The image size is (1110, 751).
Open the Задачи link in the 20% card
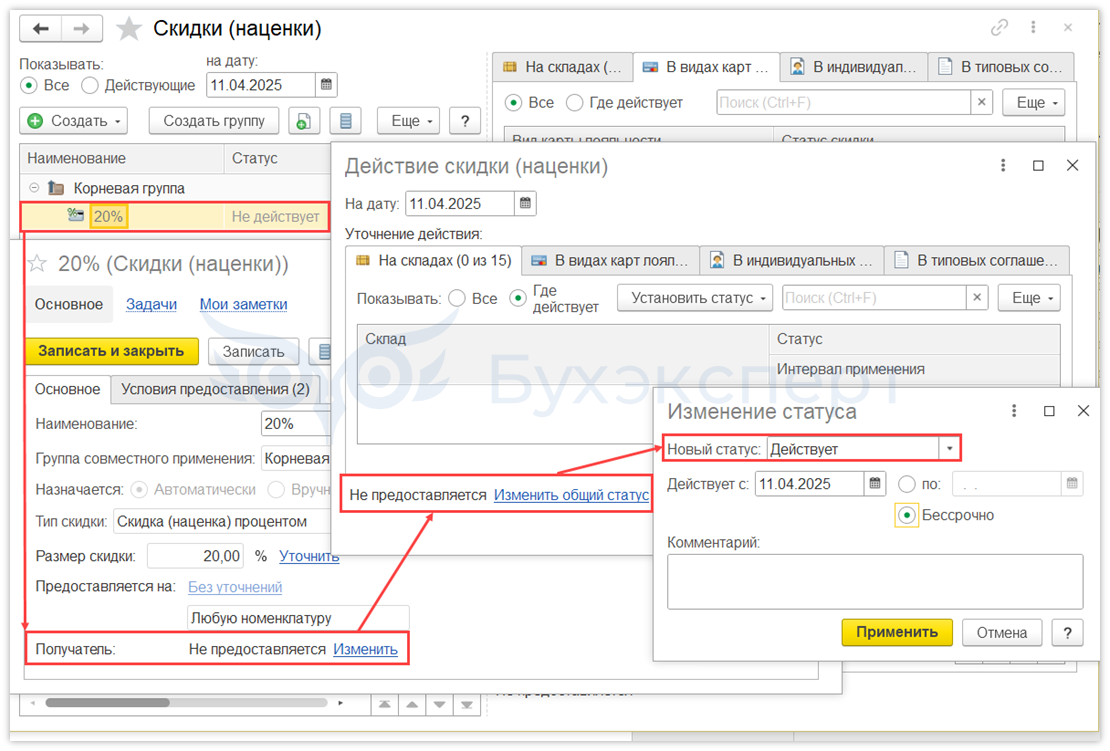tap(151, 304)
